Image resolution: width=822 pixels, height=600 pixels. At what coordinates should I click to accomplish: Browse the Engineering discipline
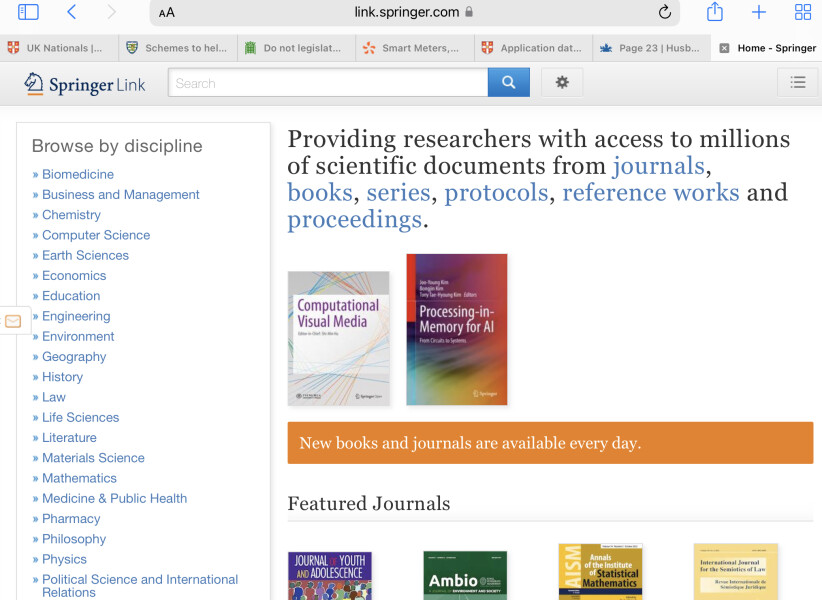76,317
